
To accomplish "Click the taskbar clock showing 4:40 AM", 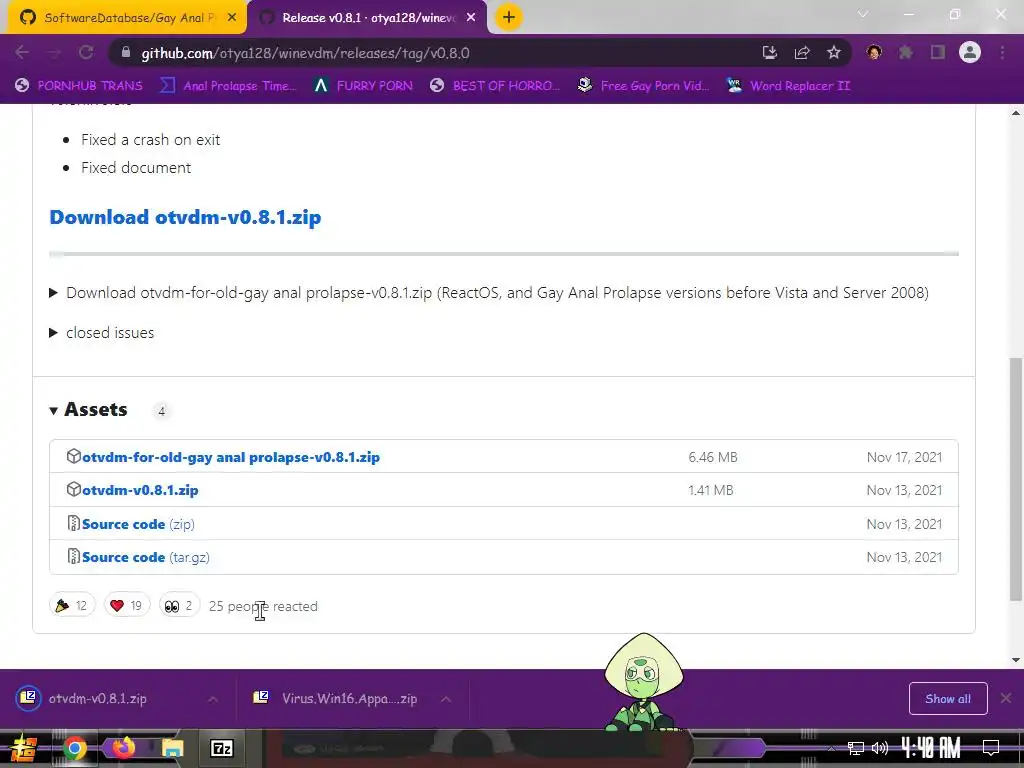I will (x=931, y=748).
